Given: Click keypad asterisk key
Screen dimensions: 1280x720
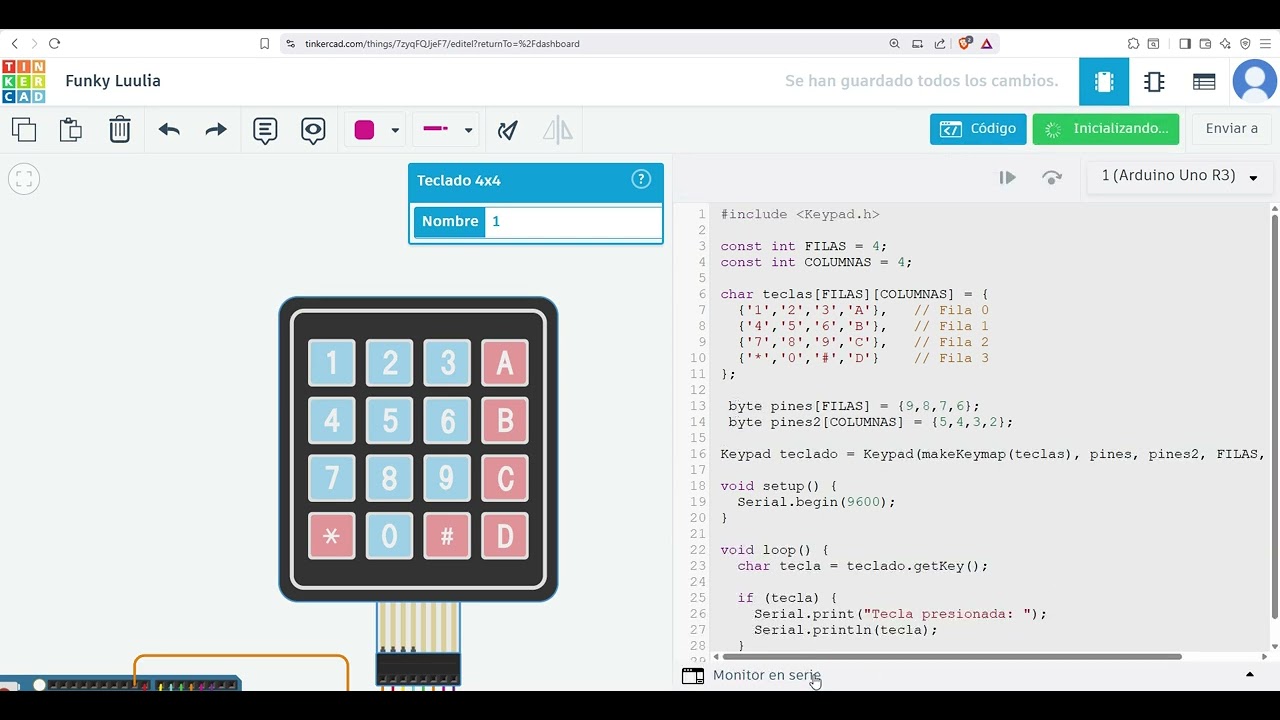Looking at the screenshot, I should point(332,537).
